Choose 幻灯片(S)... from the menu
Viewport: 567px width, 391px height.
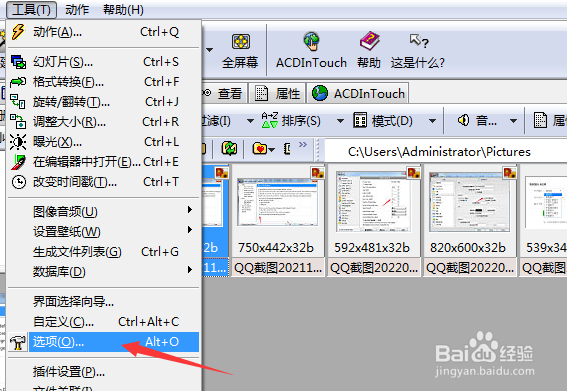coord(103,62)
